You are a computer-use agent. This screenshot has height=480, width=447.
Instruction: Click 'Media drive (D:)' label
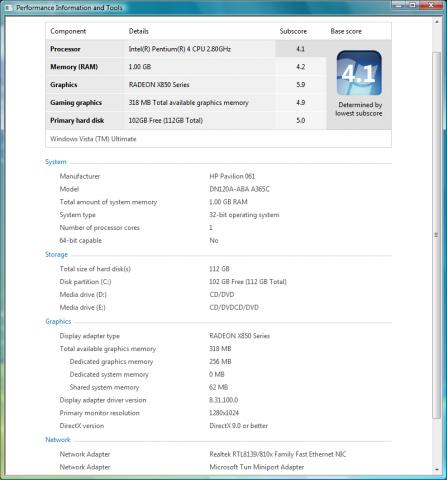pyautogui.click(x=83, y=295)
